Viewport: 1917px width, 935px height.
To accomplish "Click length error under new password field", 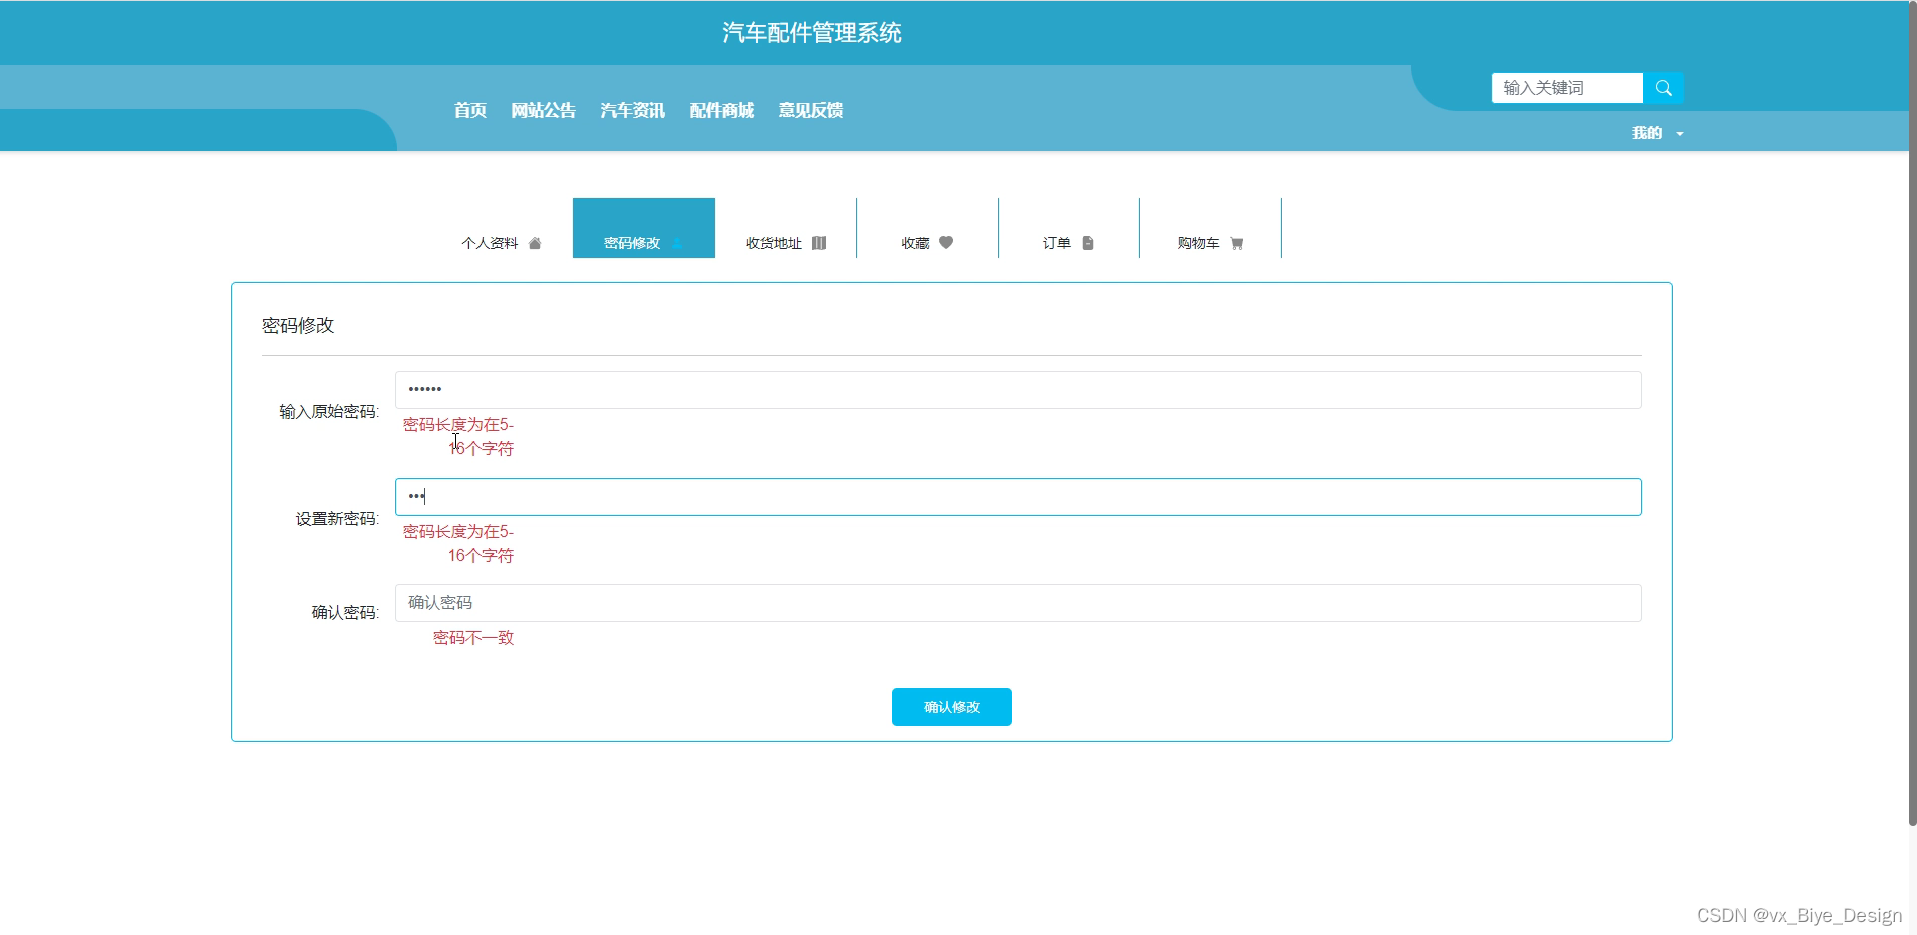I will [458, 544].
